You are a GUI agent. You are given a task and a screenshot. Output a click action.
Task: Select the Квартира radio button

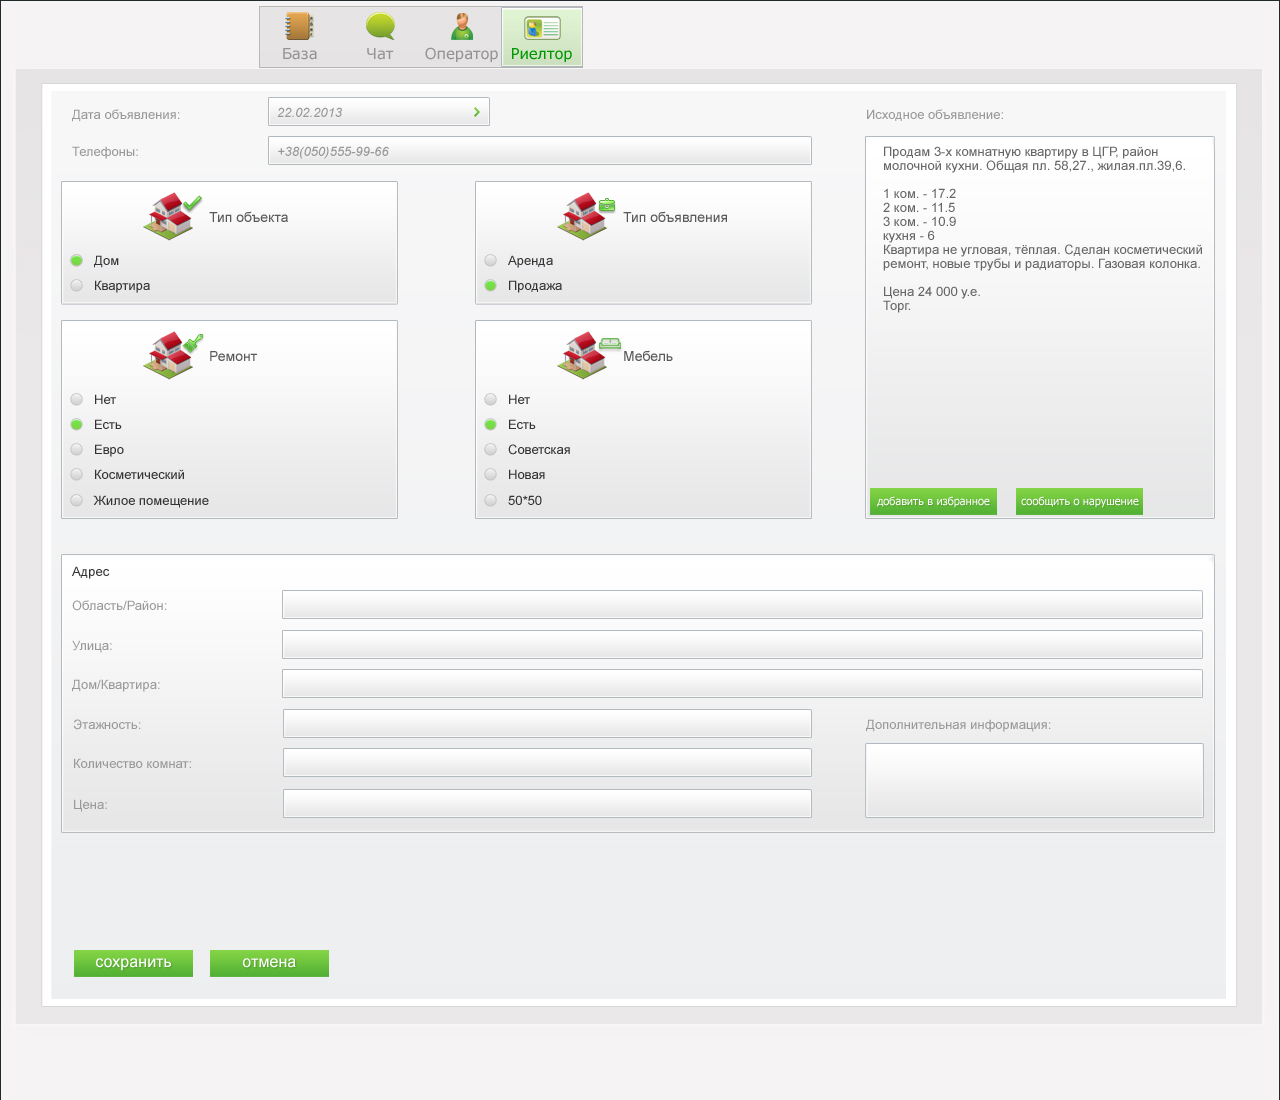click(77, 285)
